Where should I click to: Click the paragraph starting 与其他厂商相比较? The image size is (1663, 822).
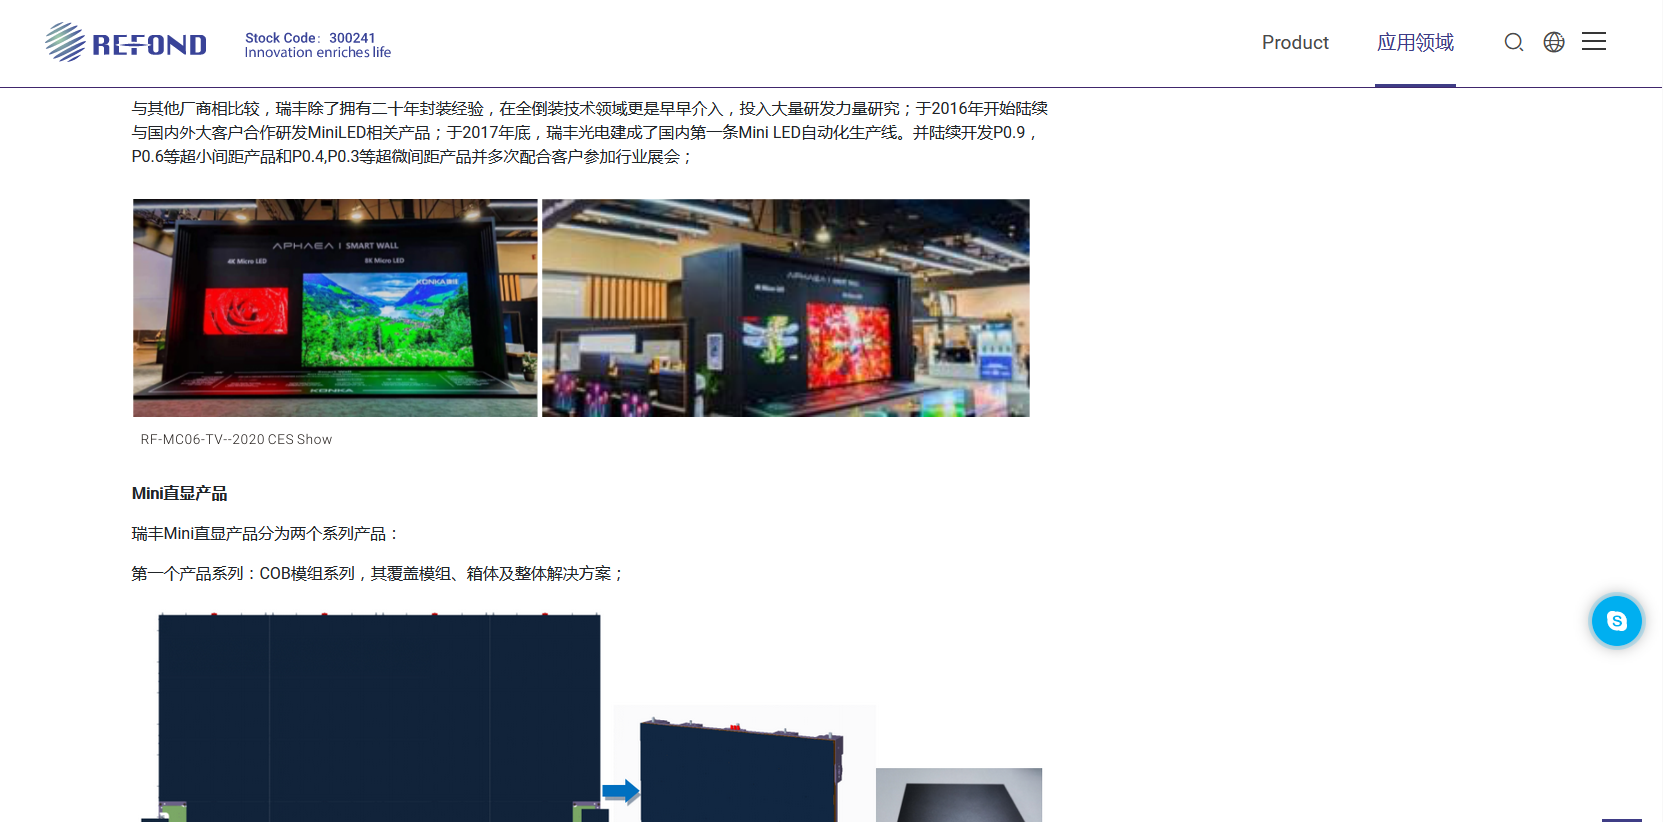590,132
